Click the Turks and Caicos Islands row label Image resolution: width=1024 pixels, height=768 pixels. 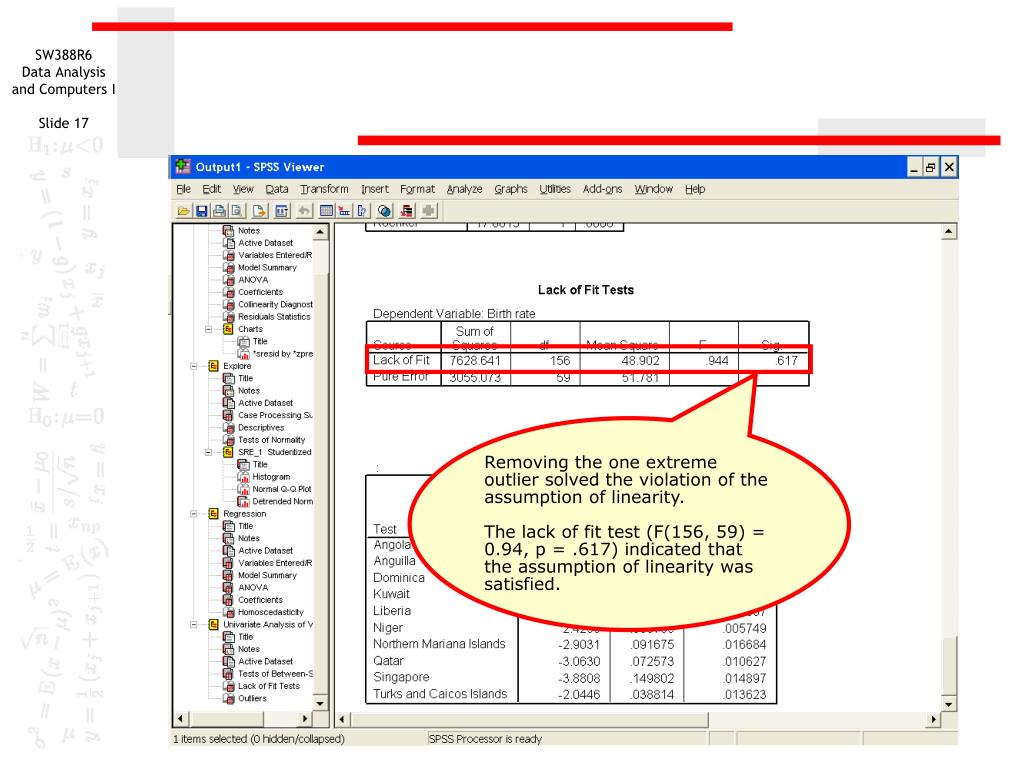[x=440, y=694]
